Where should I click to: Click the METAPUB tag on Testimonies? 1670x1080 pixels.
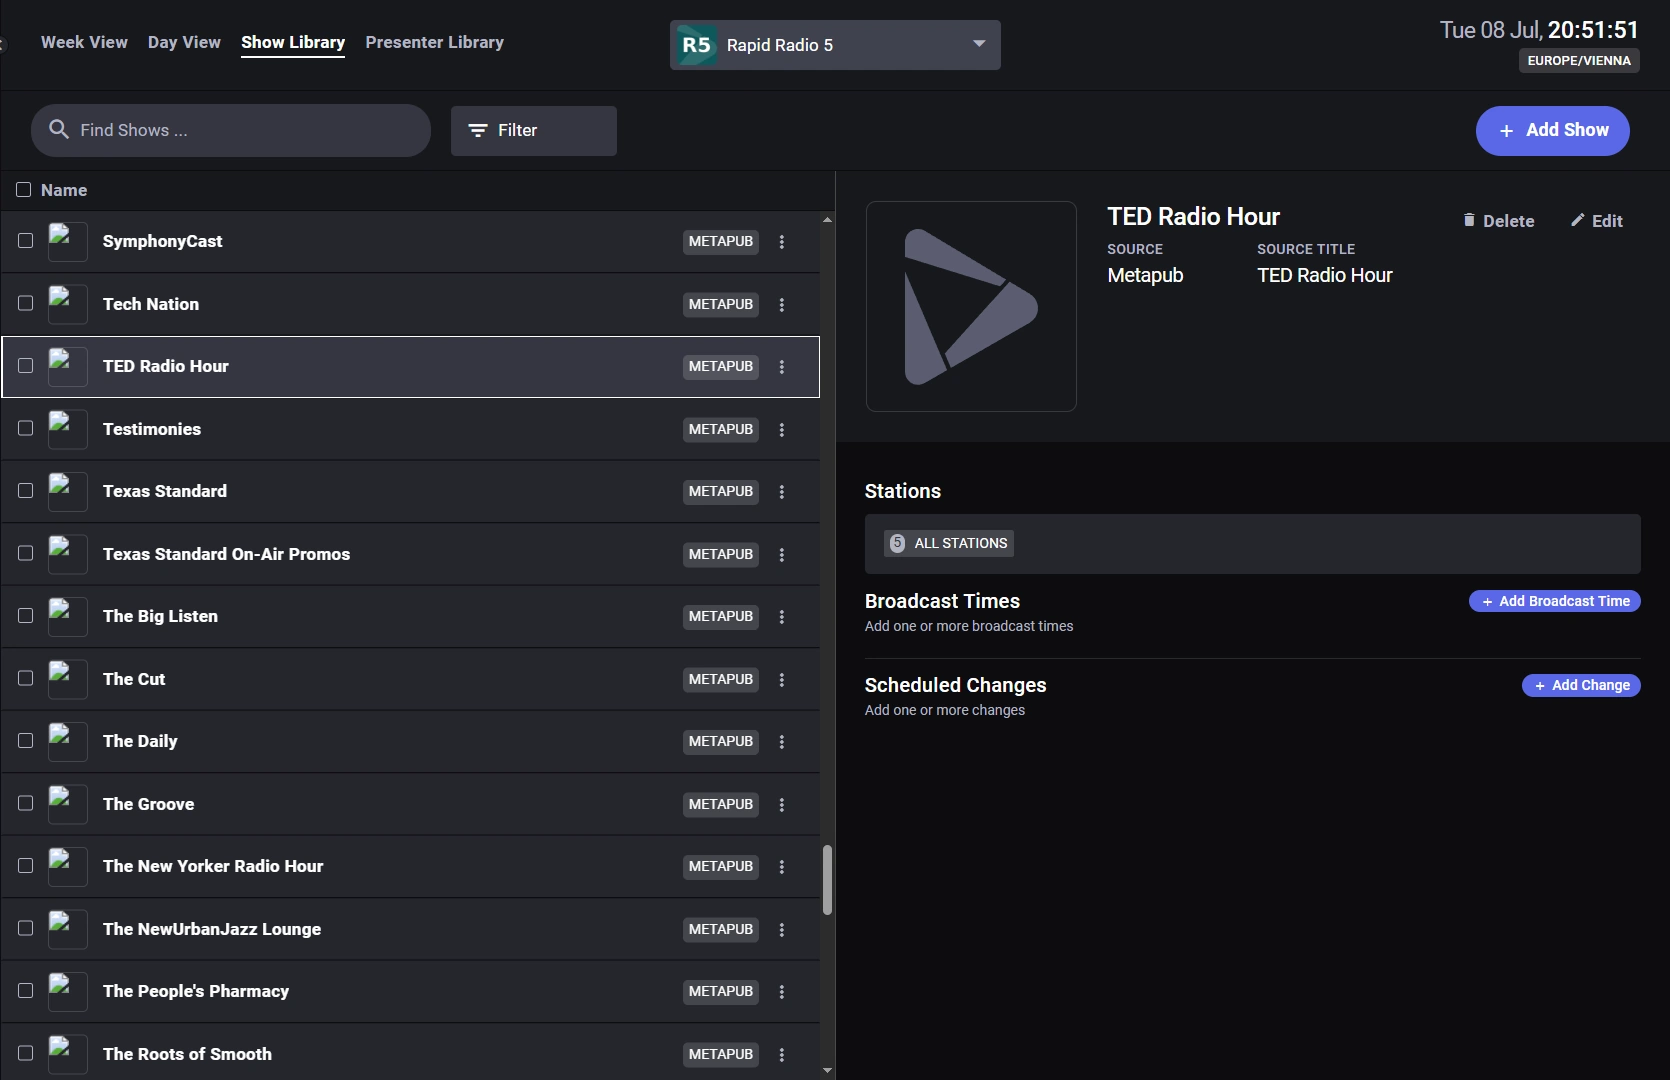tap(721, 430)
